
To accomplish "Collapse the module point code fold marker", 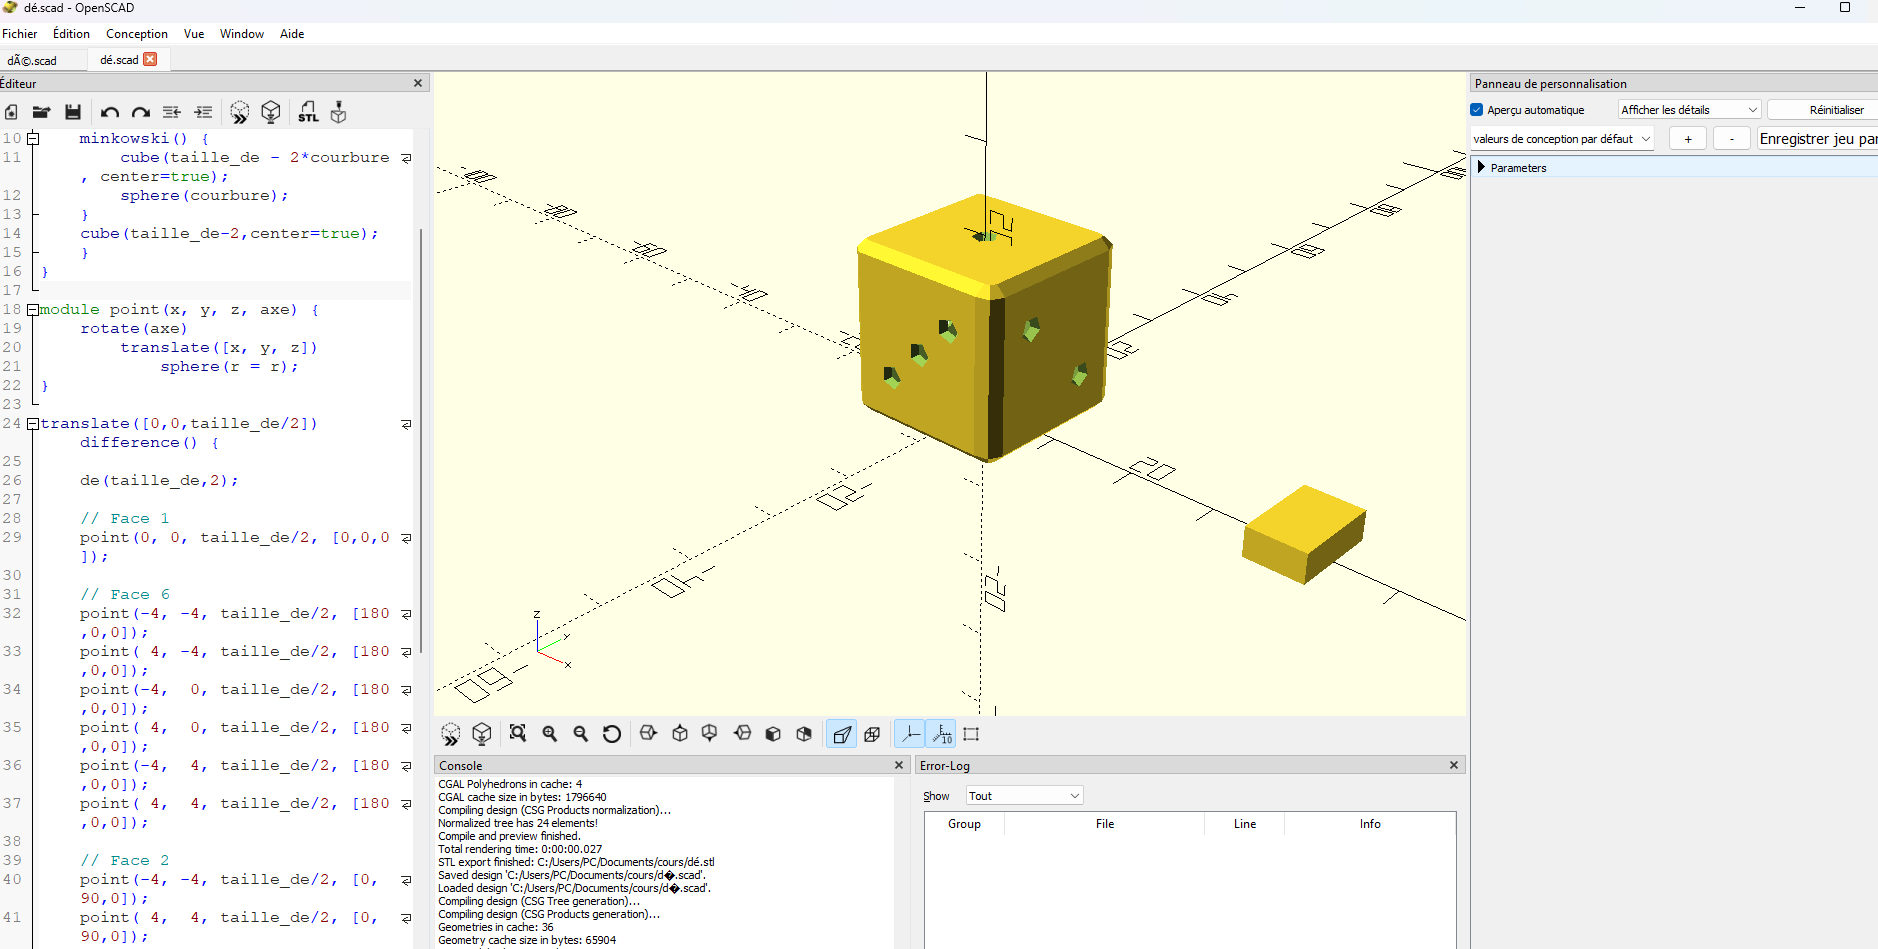I will click(33, 310).
